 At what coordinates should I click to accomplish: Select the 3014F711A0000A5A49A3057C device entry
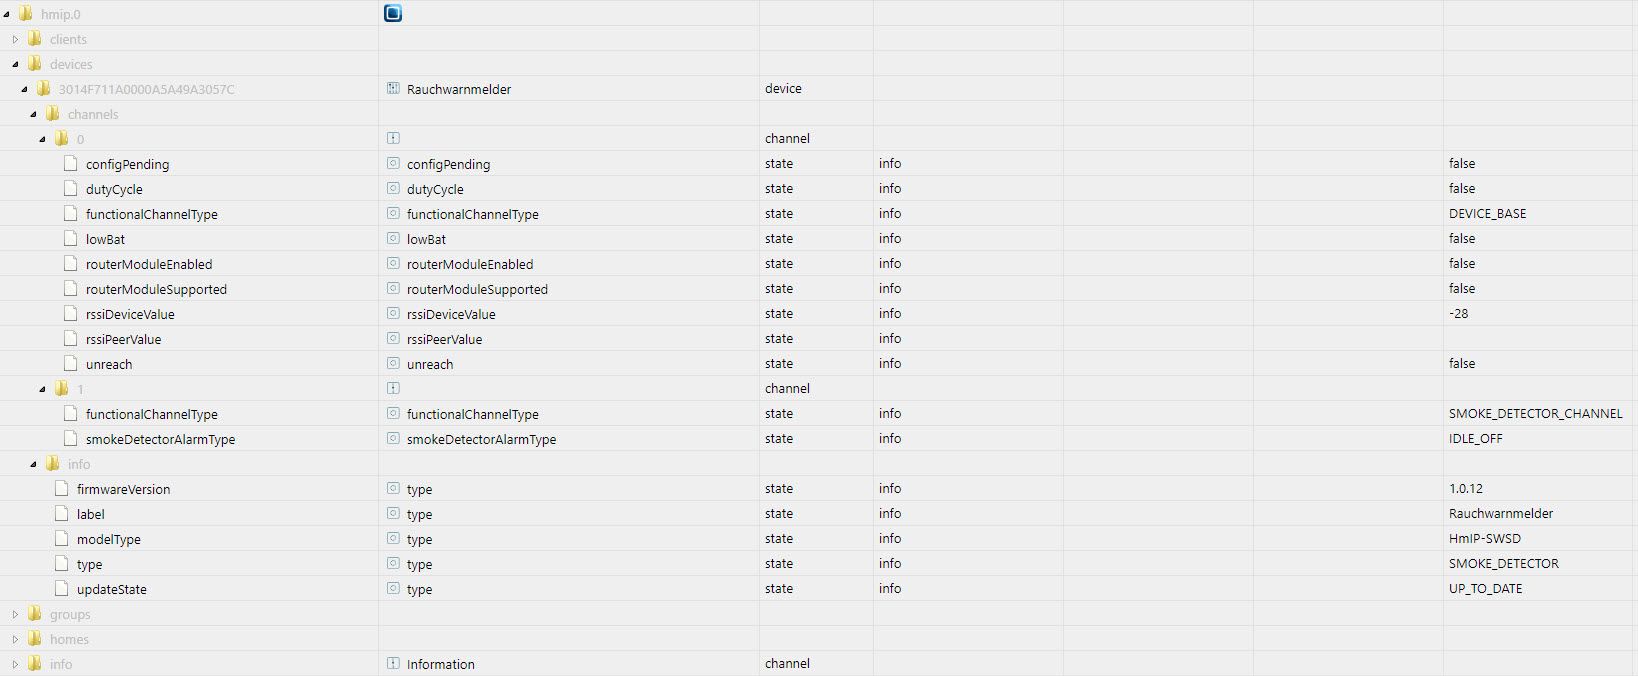point(146,89)
